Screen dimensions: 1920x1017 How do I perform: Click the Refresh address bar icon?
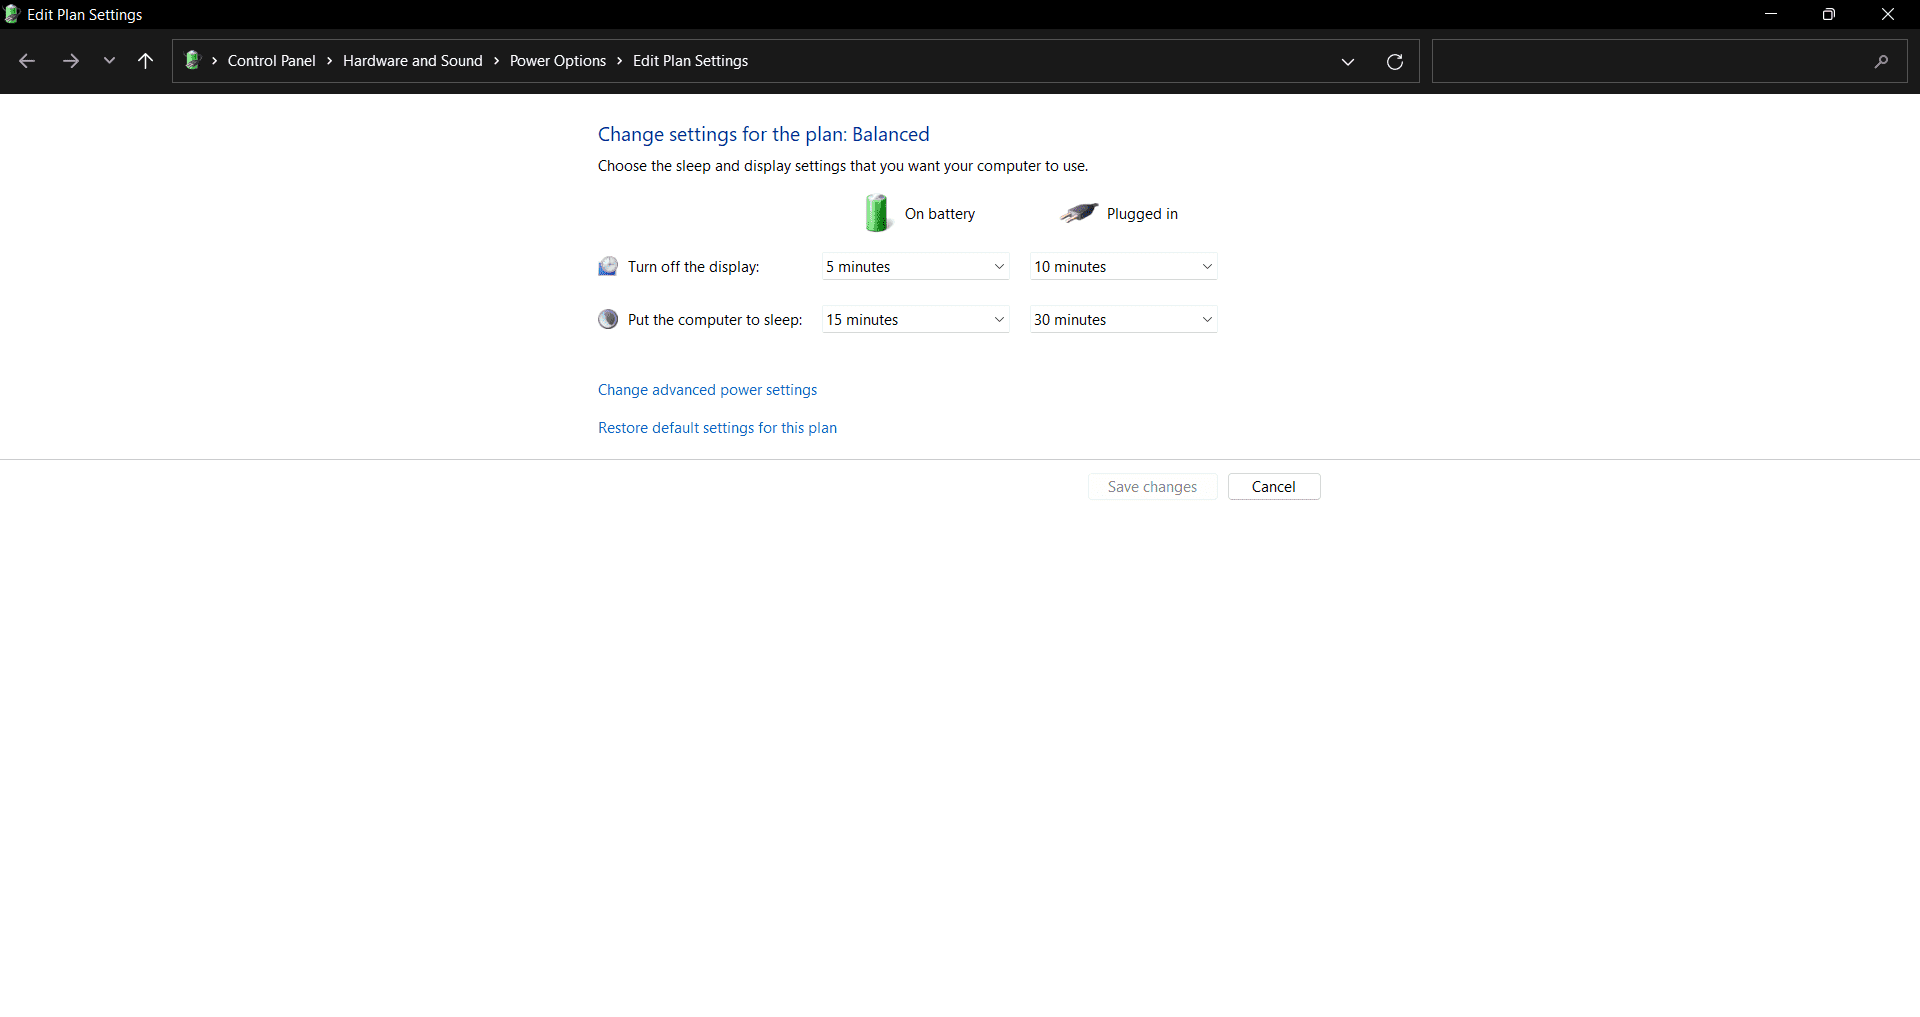pos(1394,62)
